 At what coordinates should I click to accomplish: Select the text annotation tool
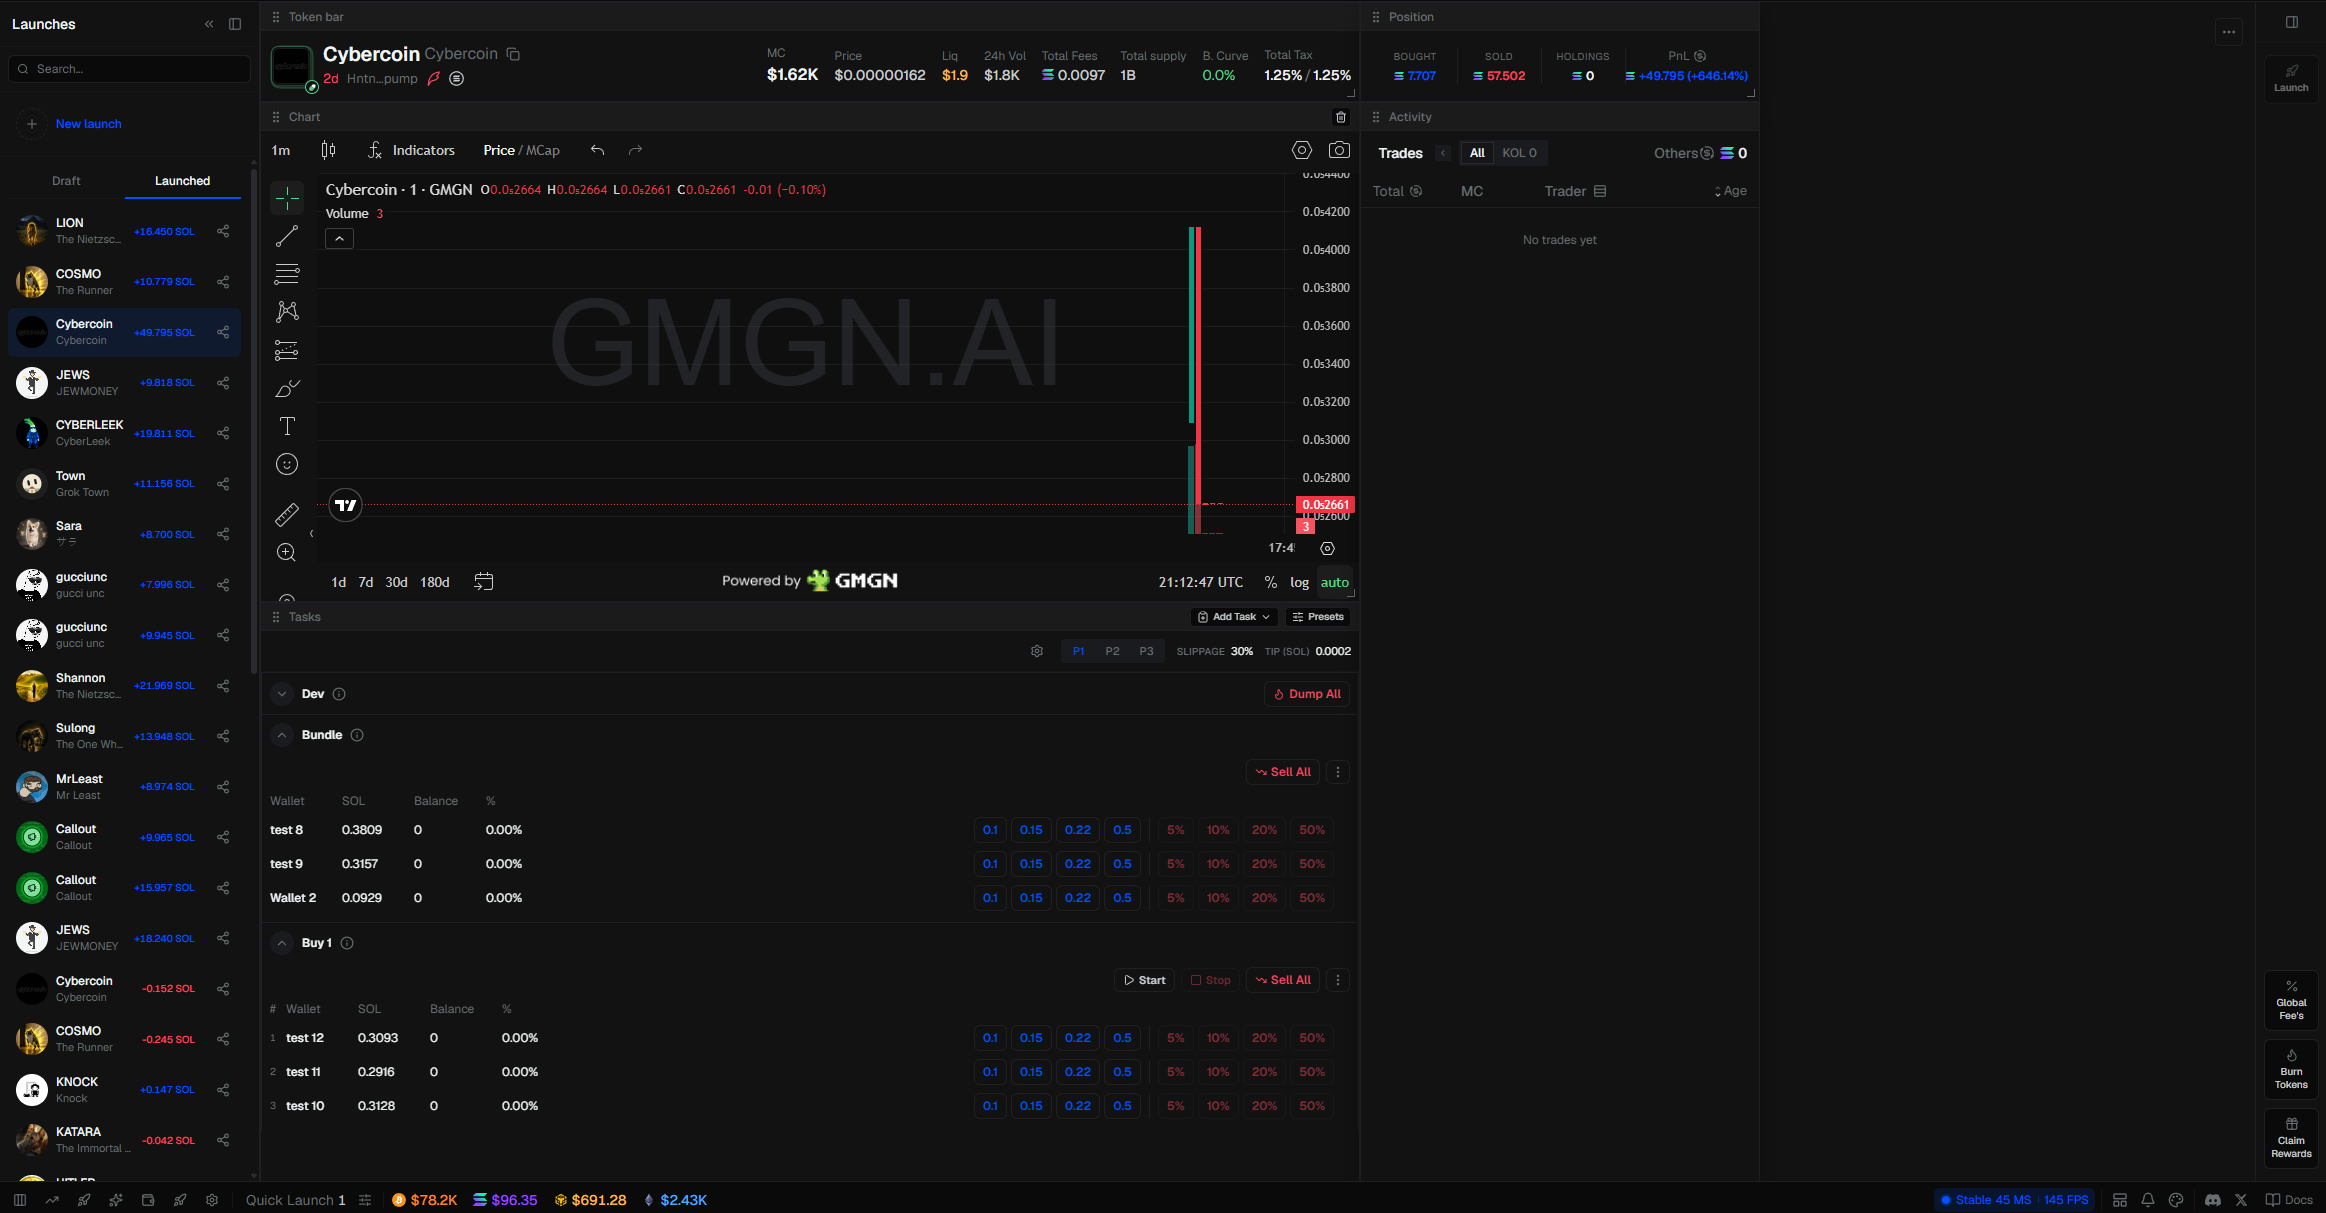point(287,426)
